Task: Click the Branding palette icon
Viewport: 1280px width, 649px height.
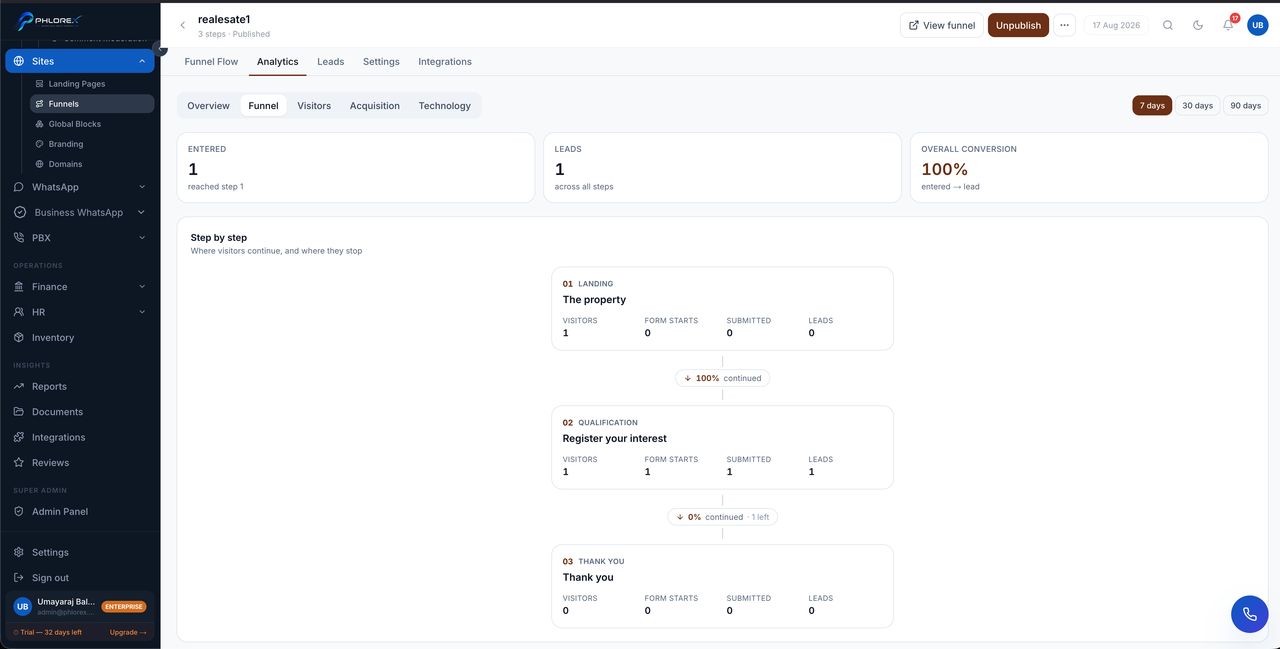Action: coord(40,144)
